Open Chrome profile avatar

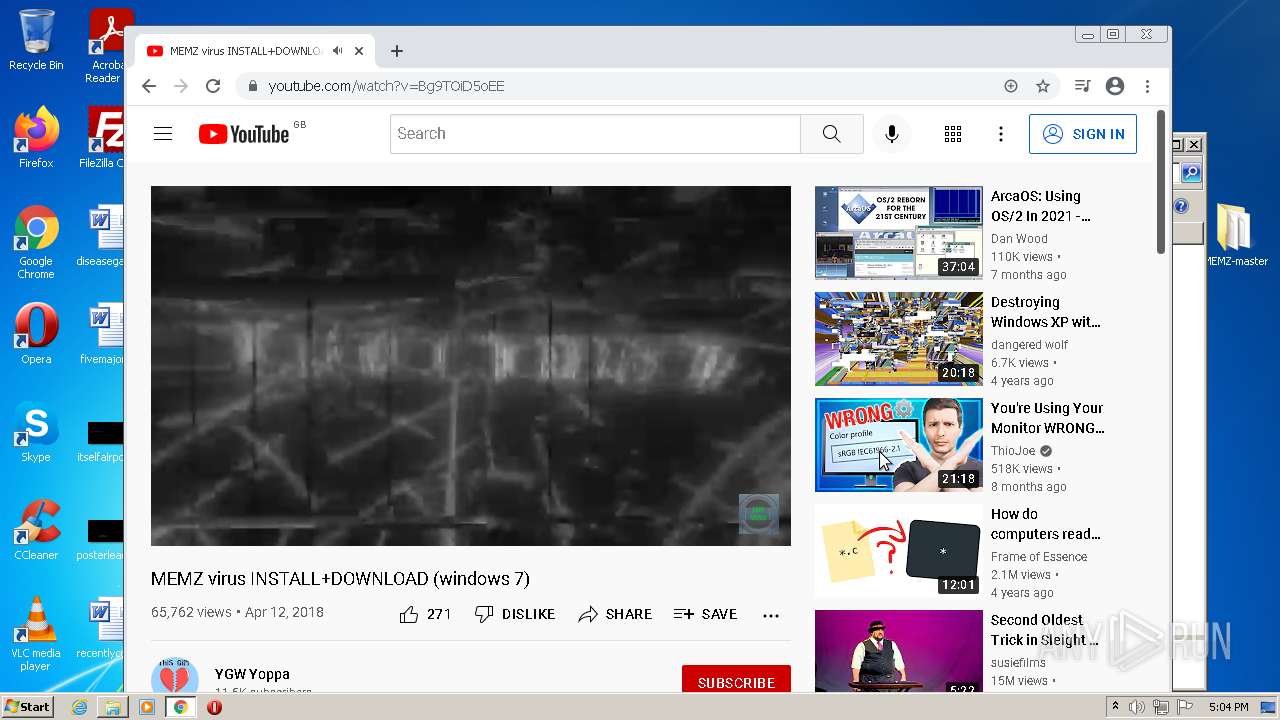coord(1115,86)
